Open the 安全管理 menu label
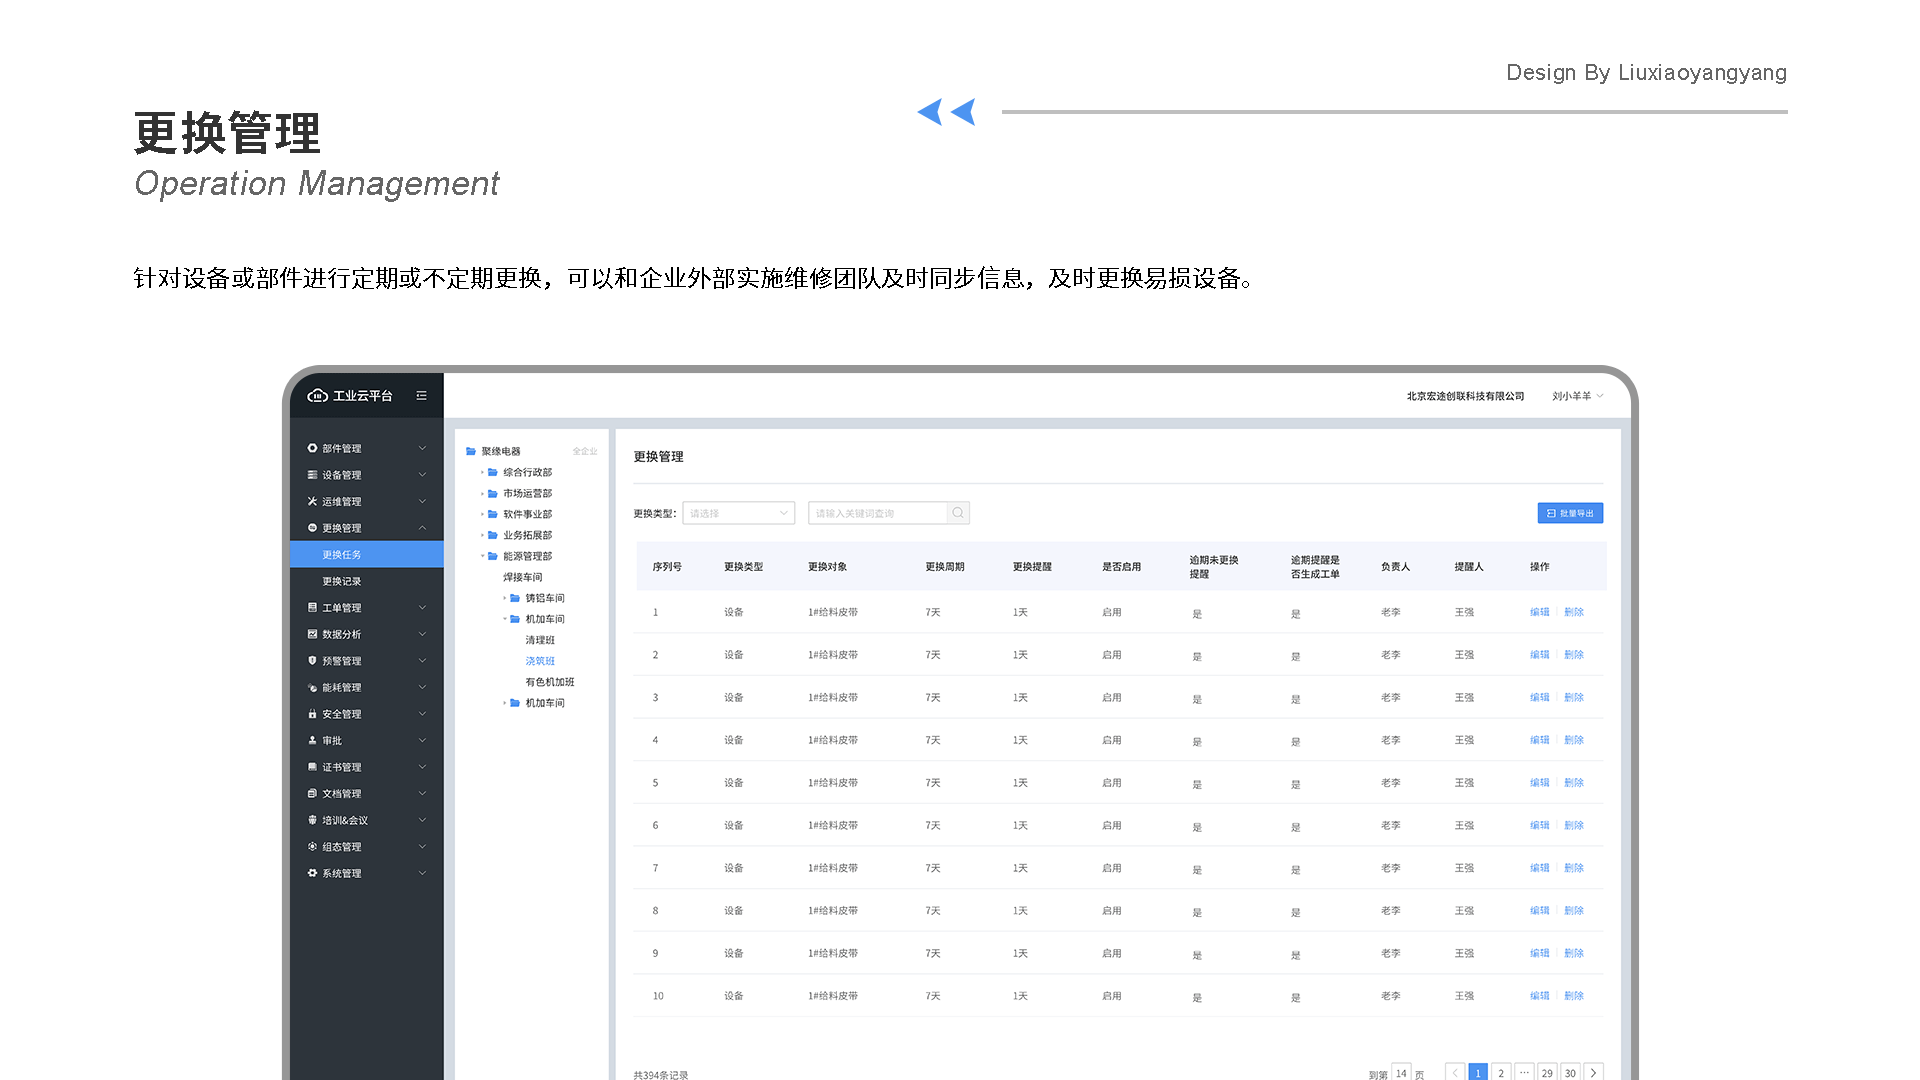 tap(342, 714)
